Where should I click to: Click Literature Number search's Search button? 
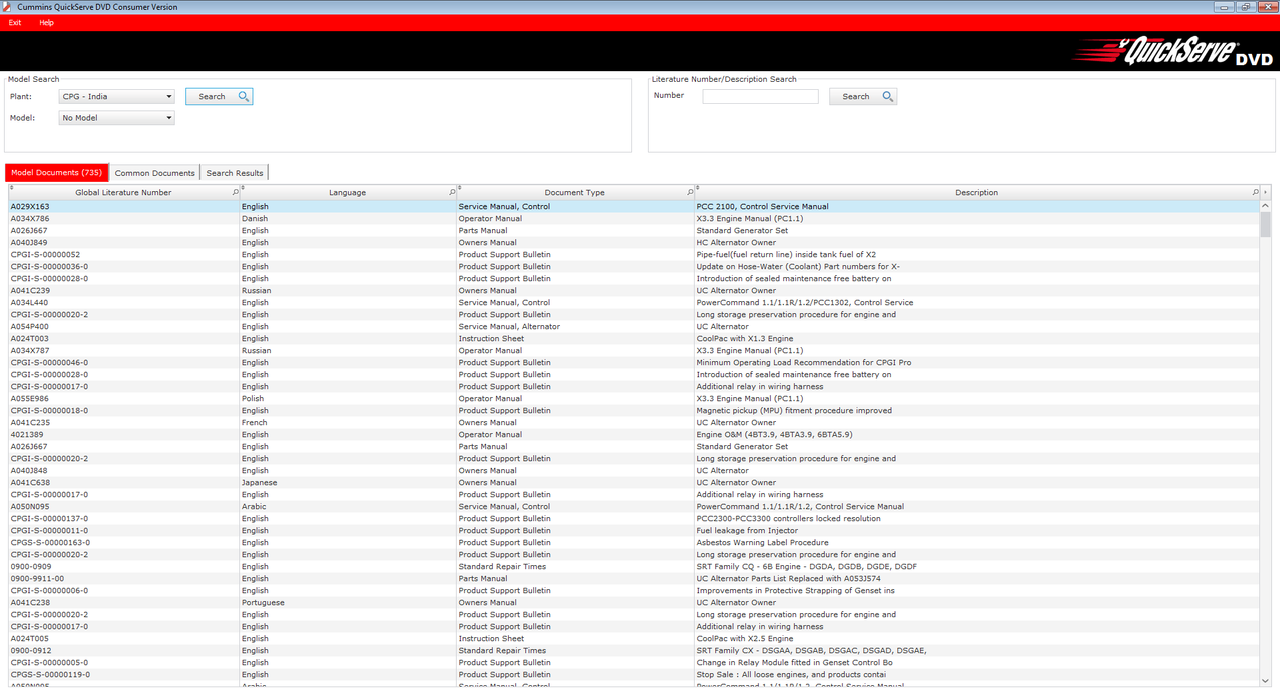point(863,97)
